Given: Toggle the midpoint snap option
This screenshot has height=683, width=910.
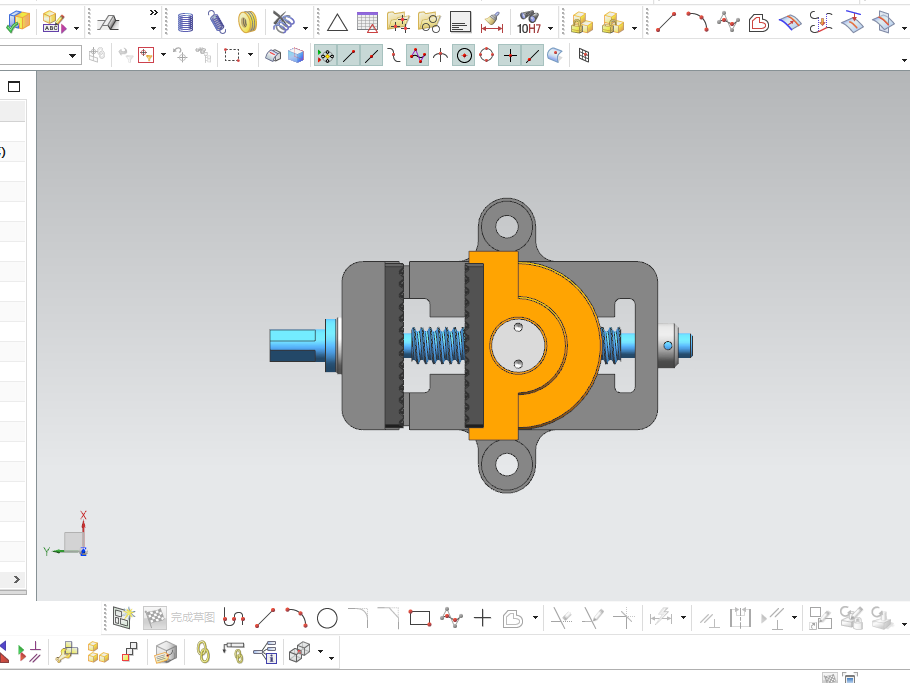Looking at the screenshot, I should [372, 56].
